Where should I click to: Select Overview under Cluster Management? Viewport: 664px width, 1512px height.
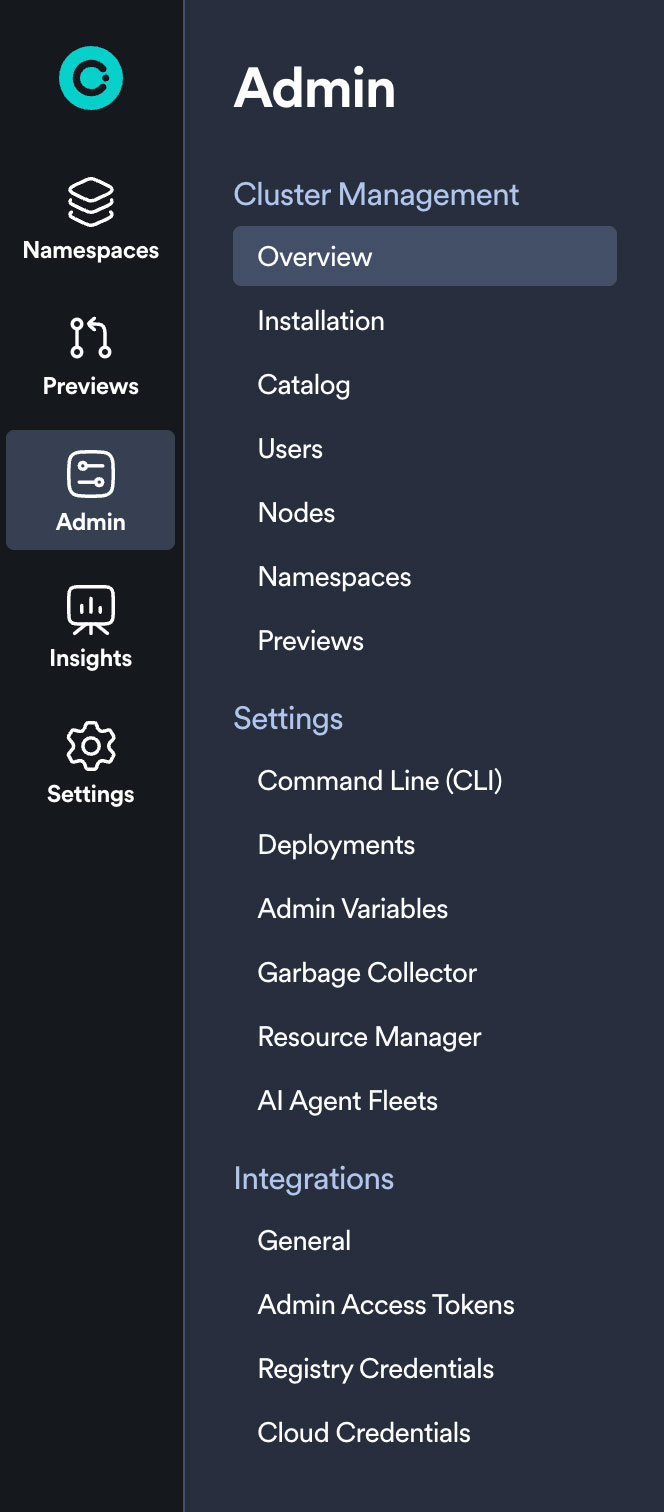tap(317, 256)
